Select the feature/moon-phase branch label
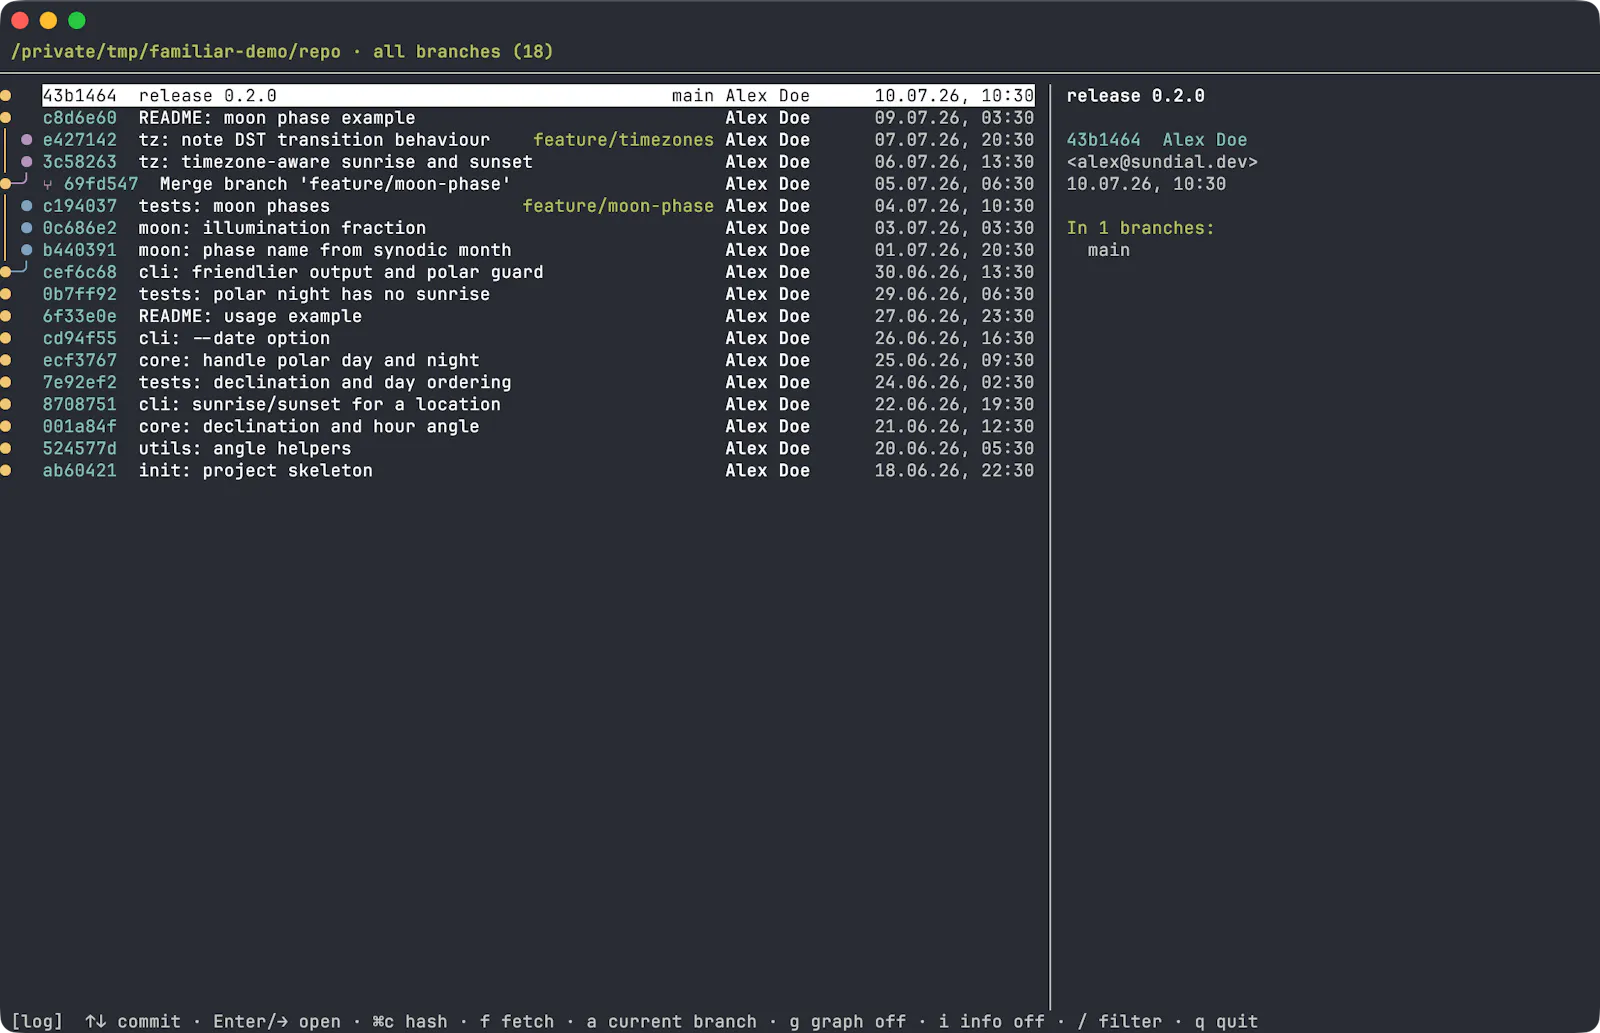This screenshot has height=1033, width=1600. point(618,206)
